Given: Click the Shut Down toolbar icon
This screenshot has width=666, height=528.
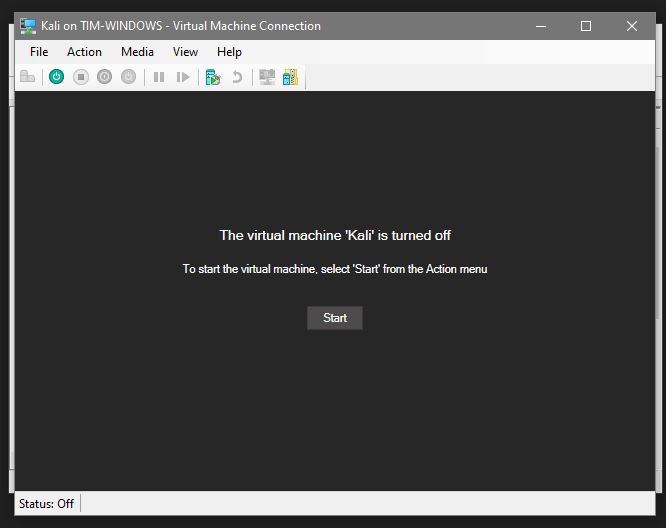Looking at the screenshot, I should (105, 77).
